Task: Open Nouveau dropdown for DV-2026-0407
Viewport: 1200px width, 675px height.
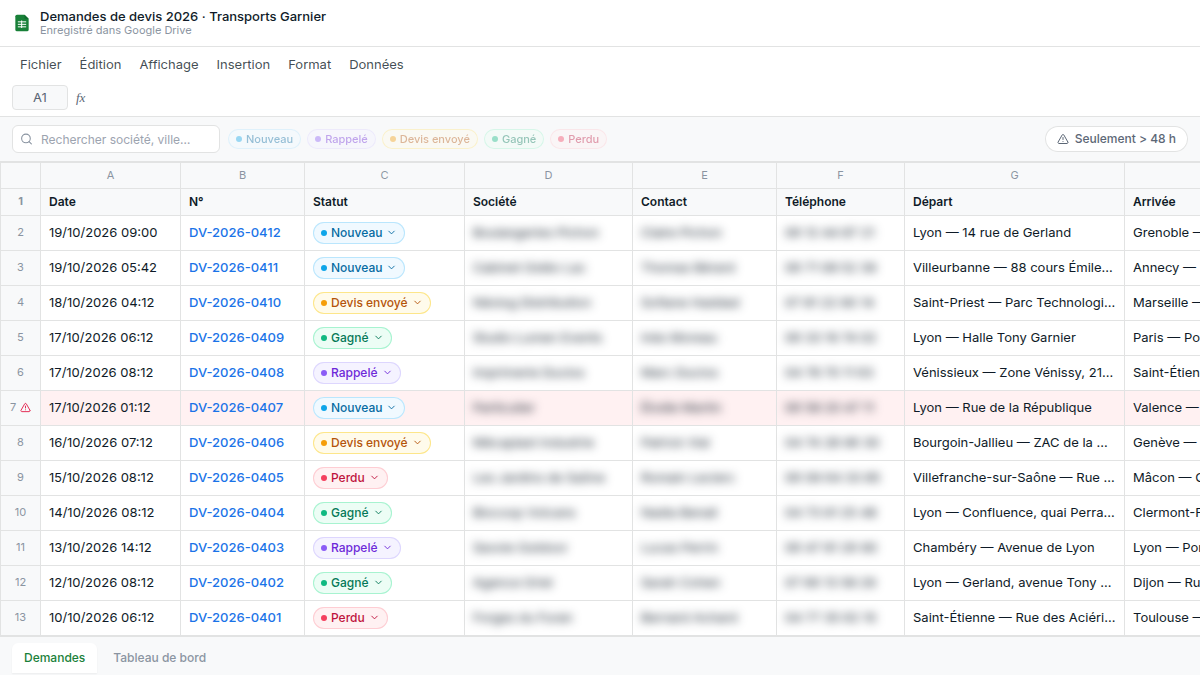Action: (359, 408)
